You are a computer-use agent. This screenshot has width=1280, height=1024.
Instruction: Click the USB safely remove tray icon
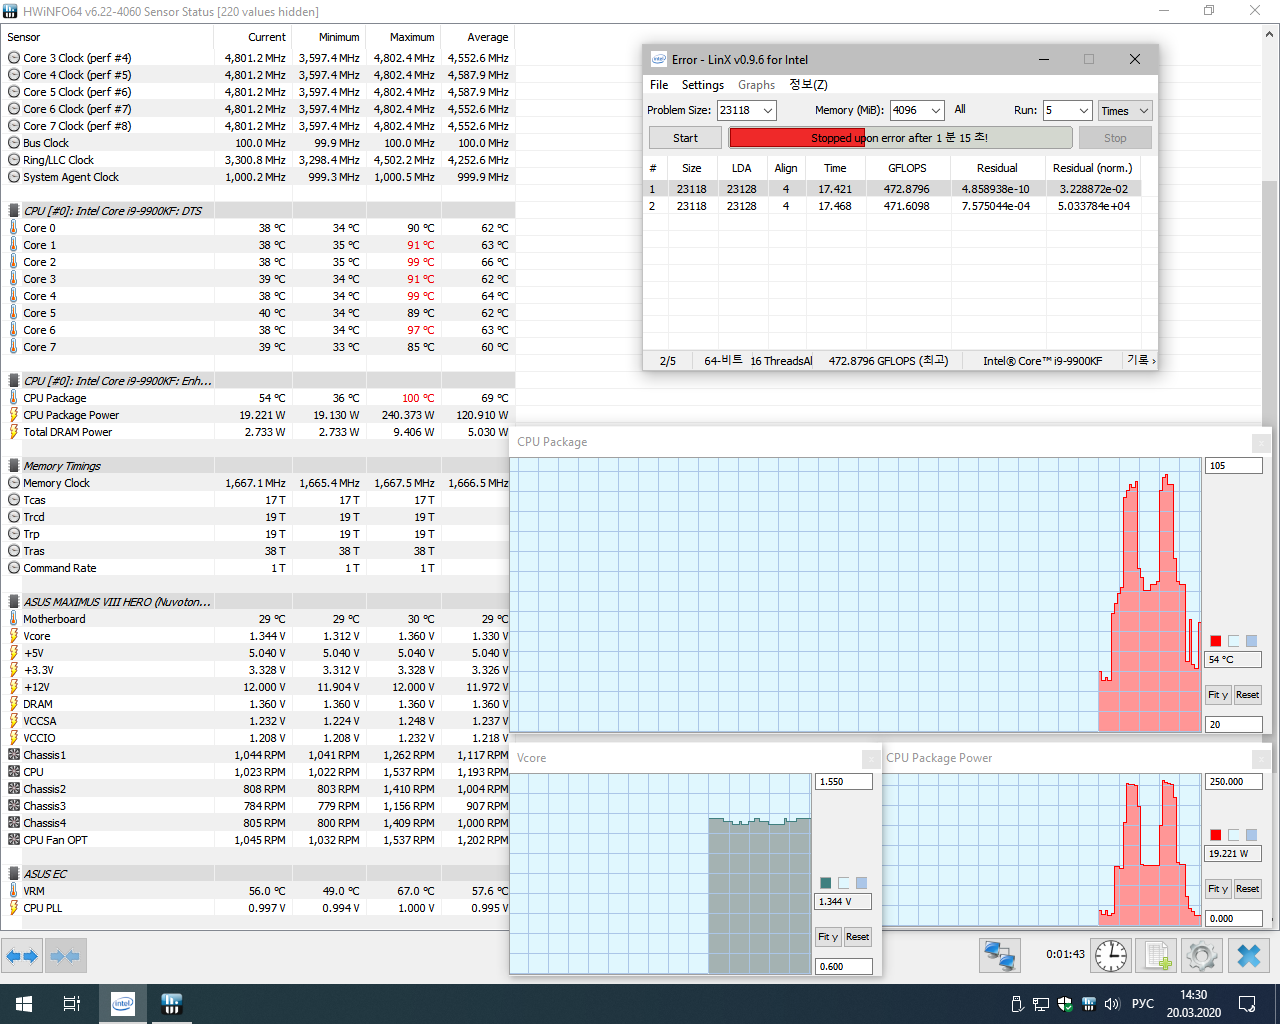click(x=1017, y=1004)
